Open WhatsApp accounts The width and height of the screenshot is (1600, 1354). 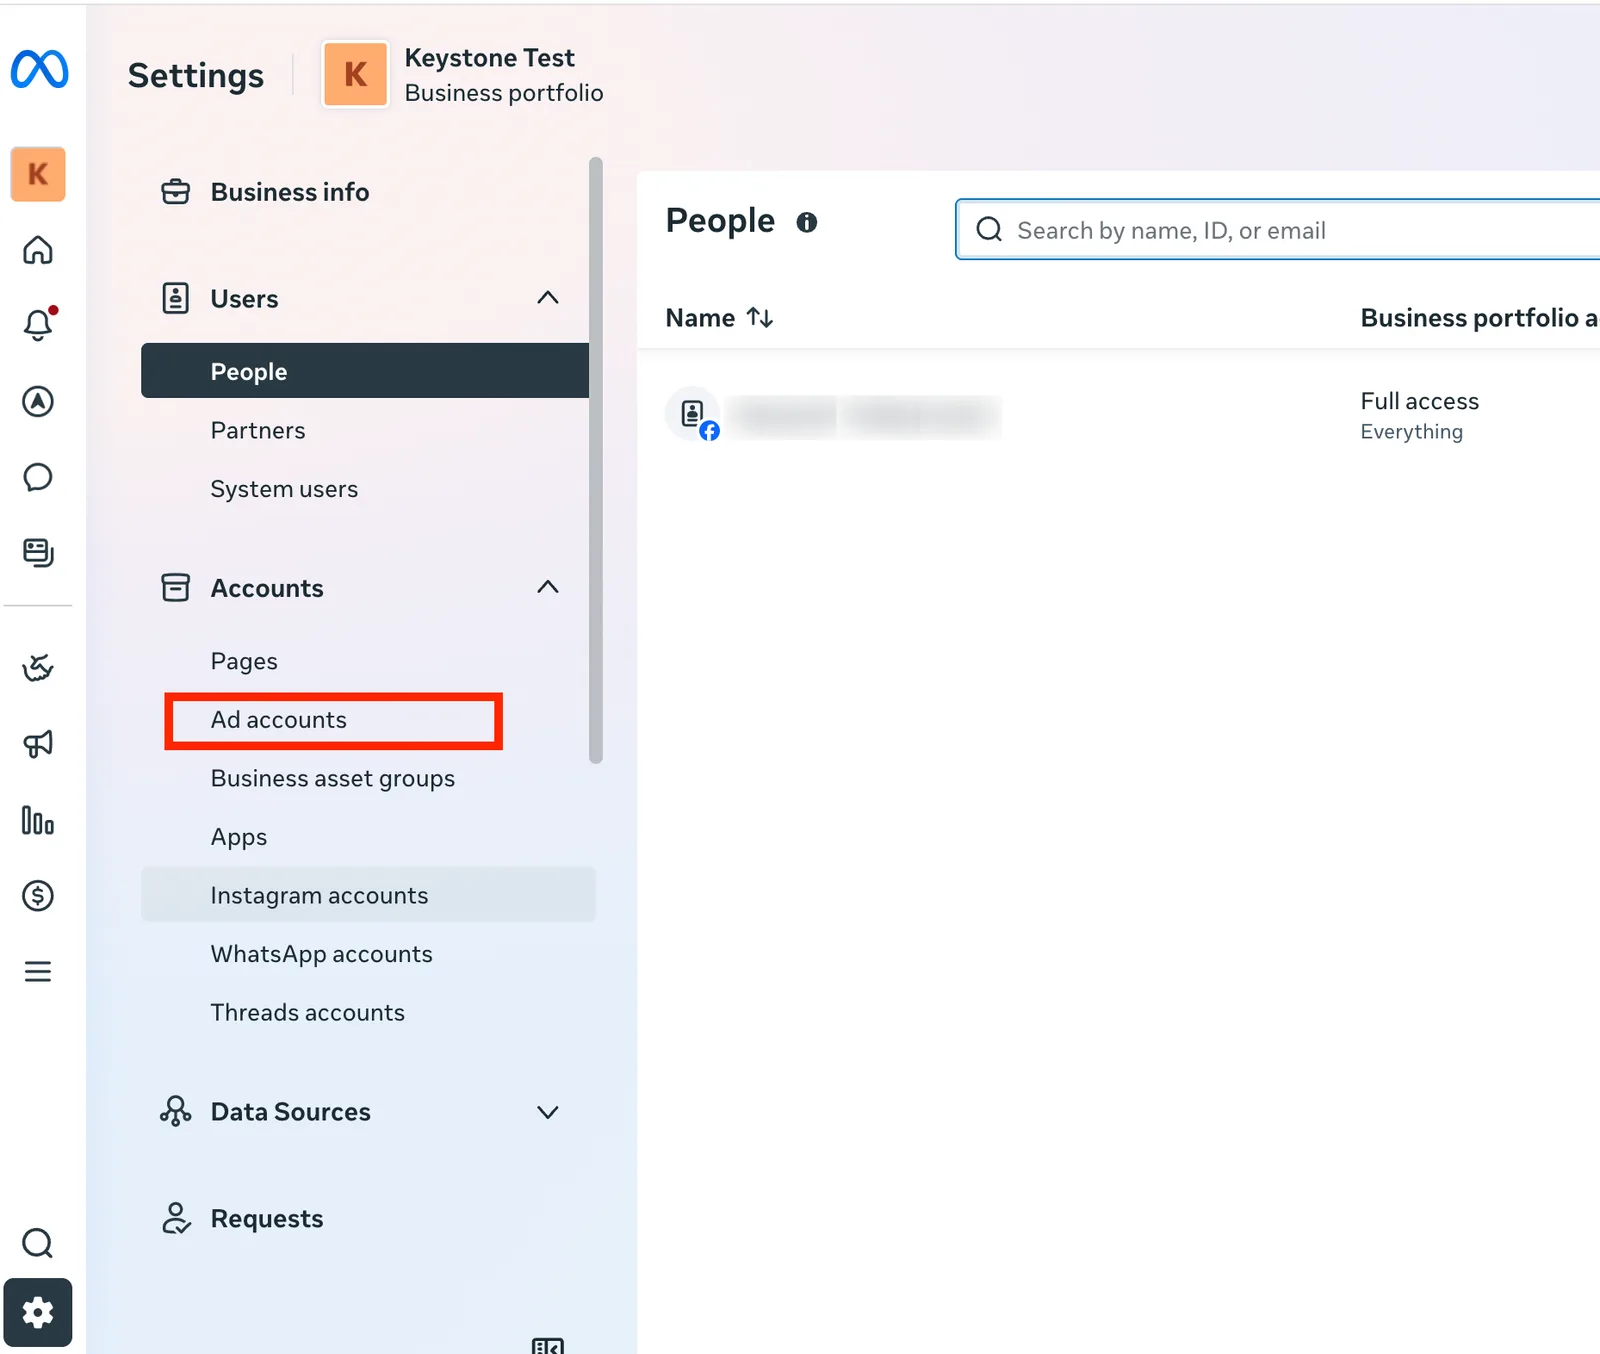[322, 954]
